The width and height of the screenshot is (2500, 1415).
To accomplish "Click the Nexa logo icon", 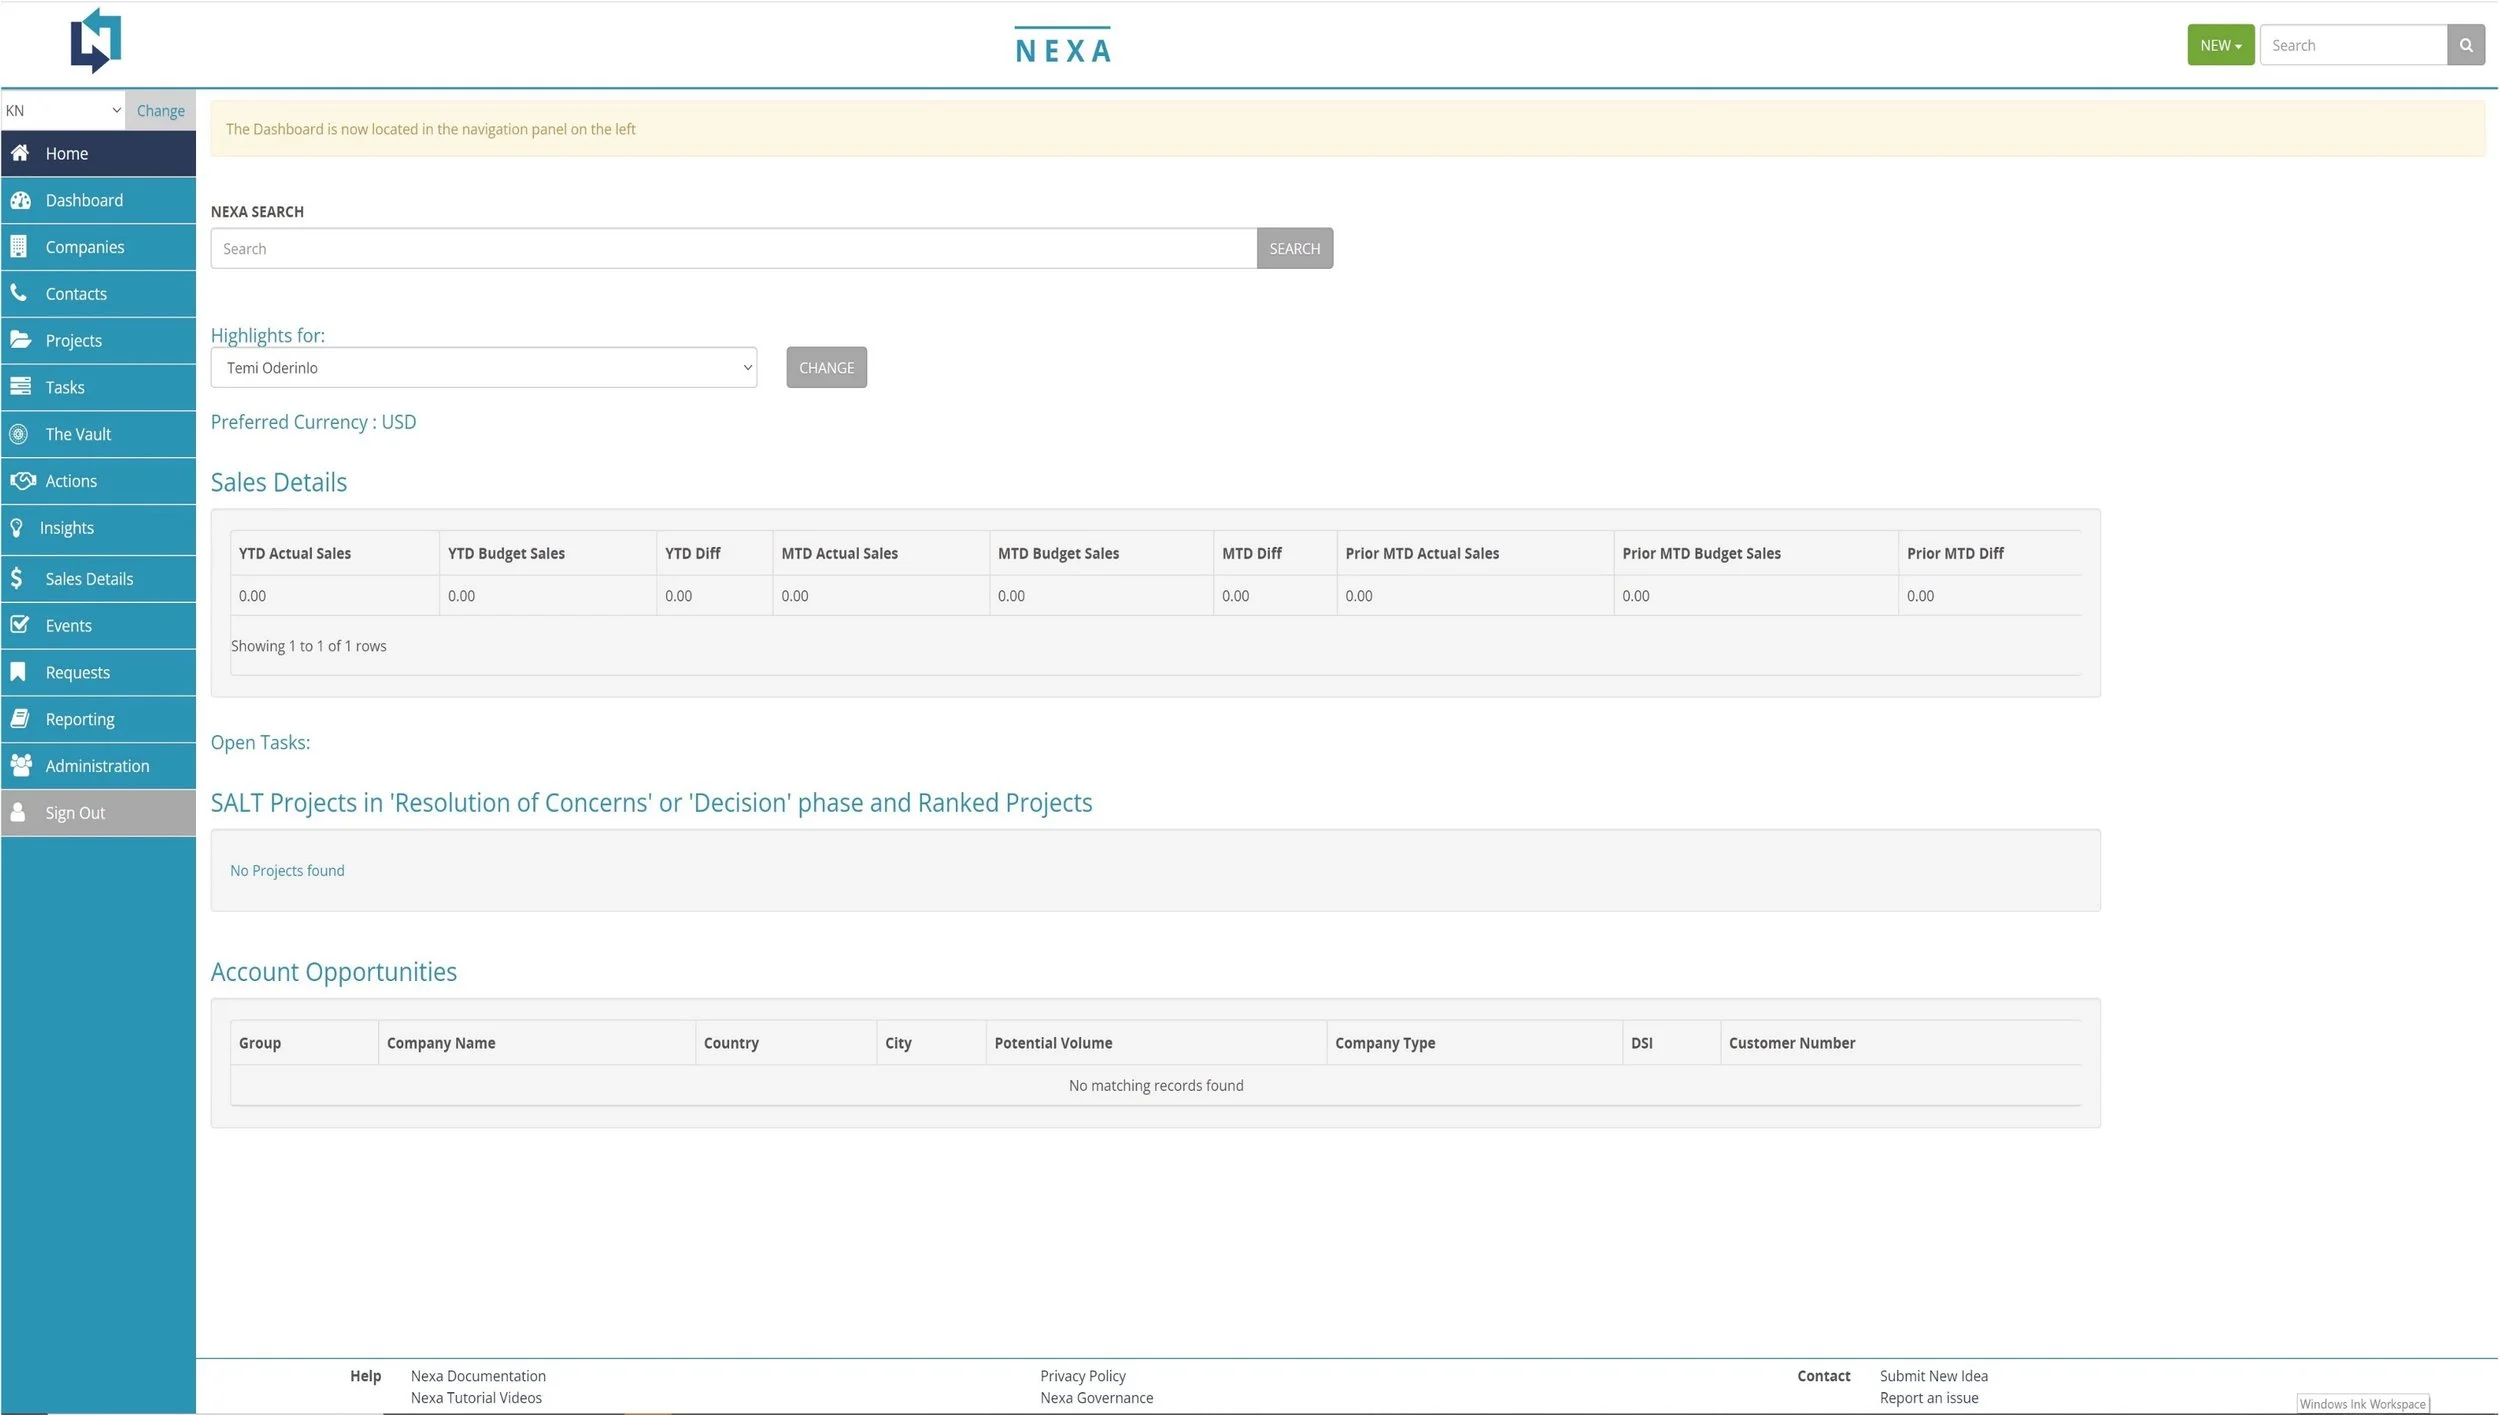I will (x=95, y=41).
